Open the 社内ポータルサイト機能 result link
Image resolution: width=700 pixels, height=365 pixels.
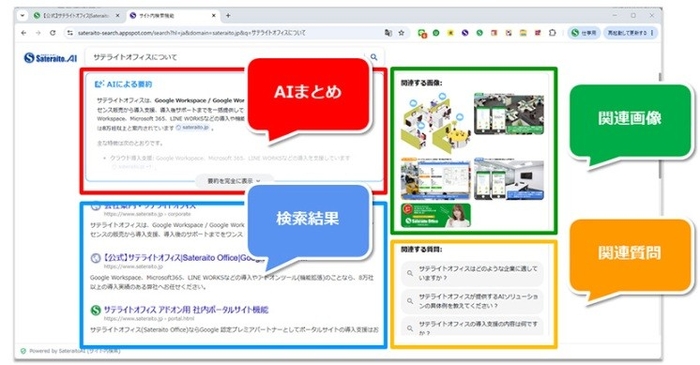click(x=186, y=310)
